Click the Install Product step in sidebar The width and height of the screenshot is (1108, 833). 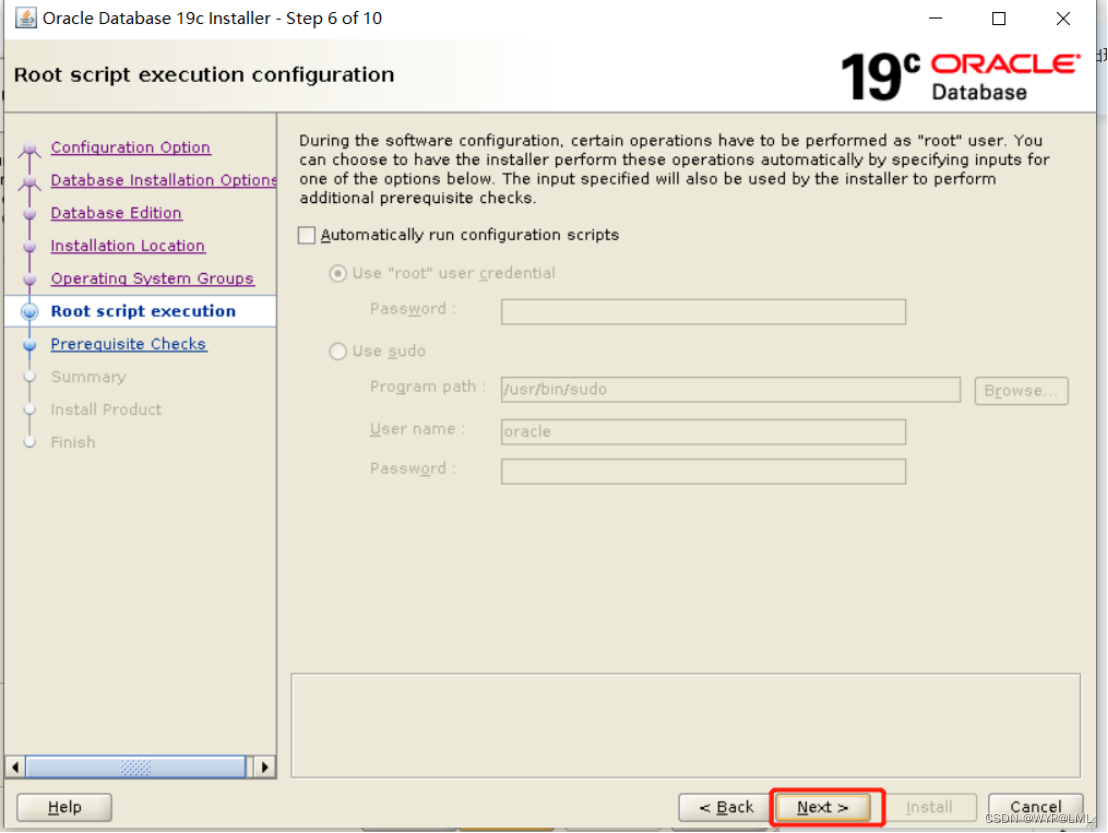click(x=106, y=410)
